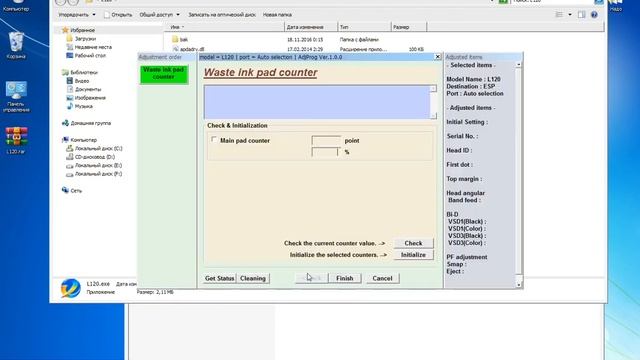Click the Get Status button
Screen dimensions: 640x360
point(220,278)
